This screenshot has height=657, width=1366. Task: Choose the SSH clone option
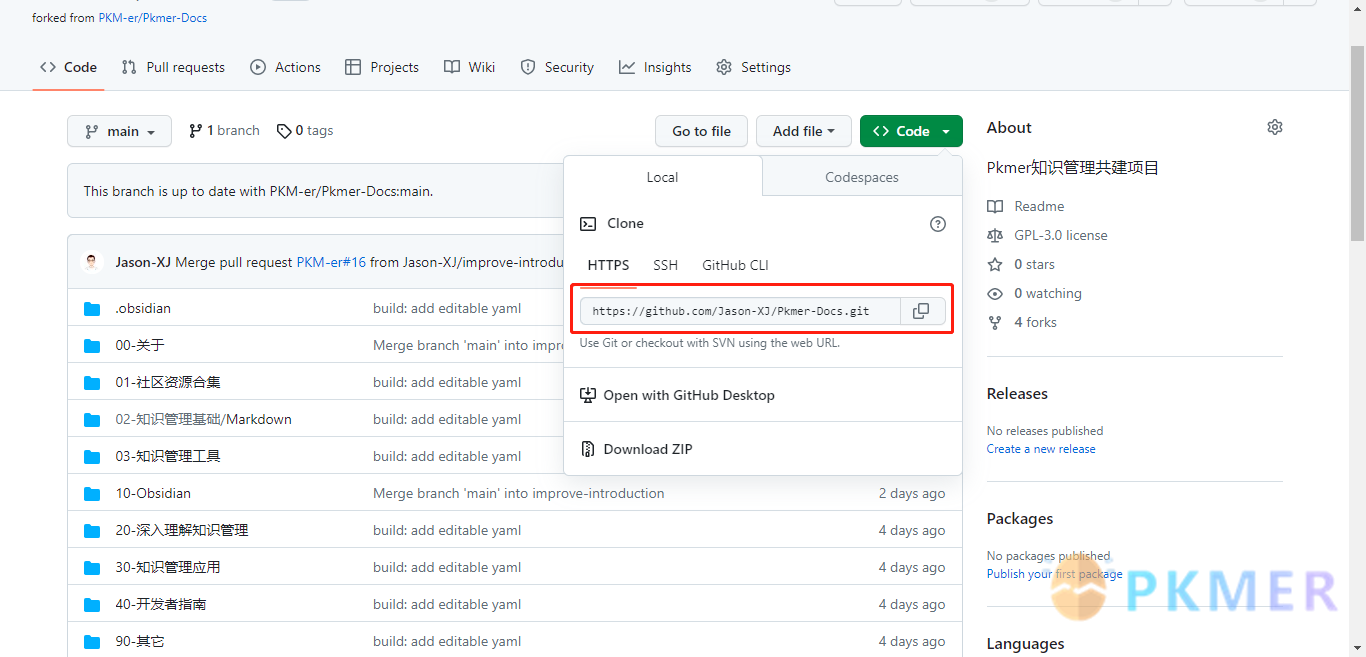coord(666,265)
